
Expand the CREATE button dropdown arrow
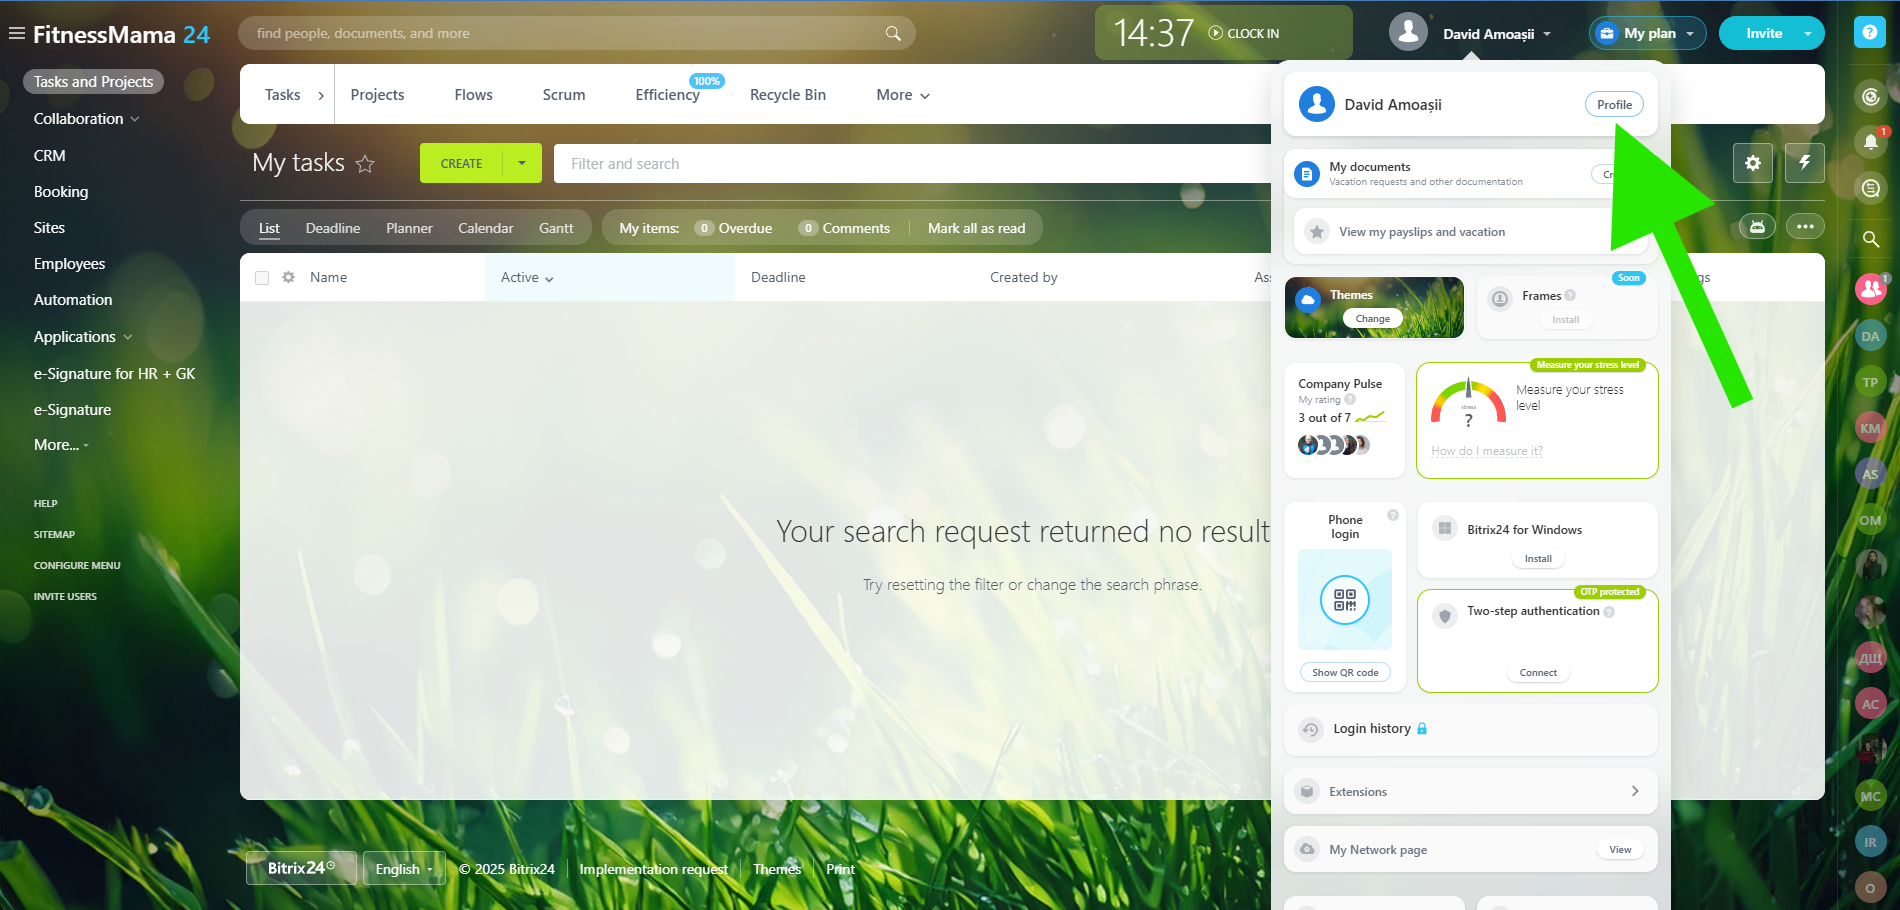[522, 163]
